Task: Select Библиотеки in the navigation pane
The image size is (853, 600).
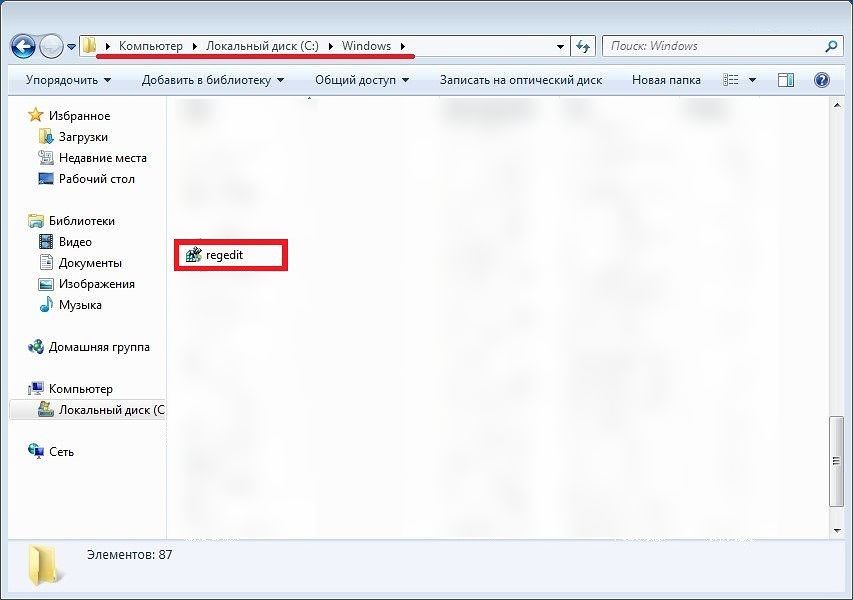Action: 82,221
